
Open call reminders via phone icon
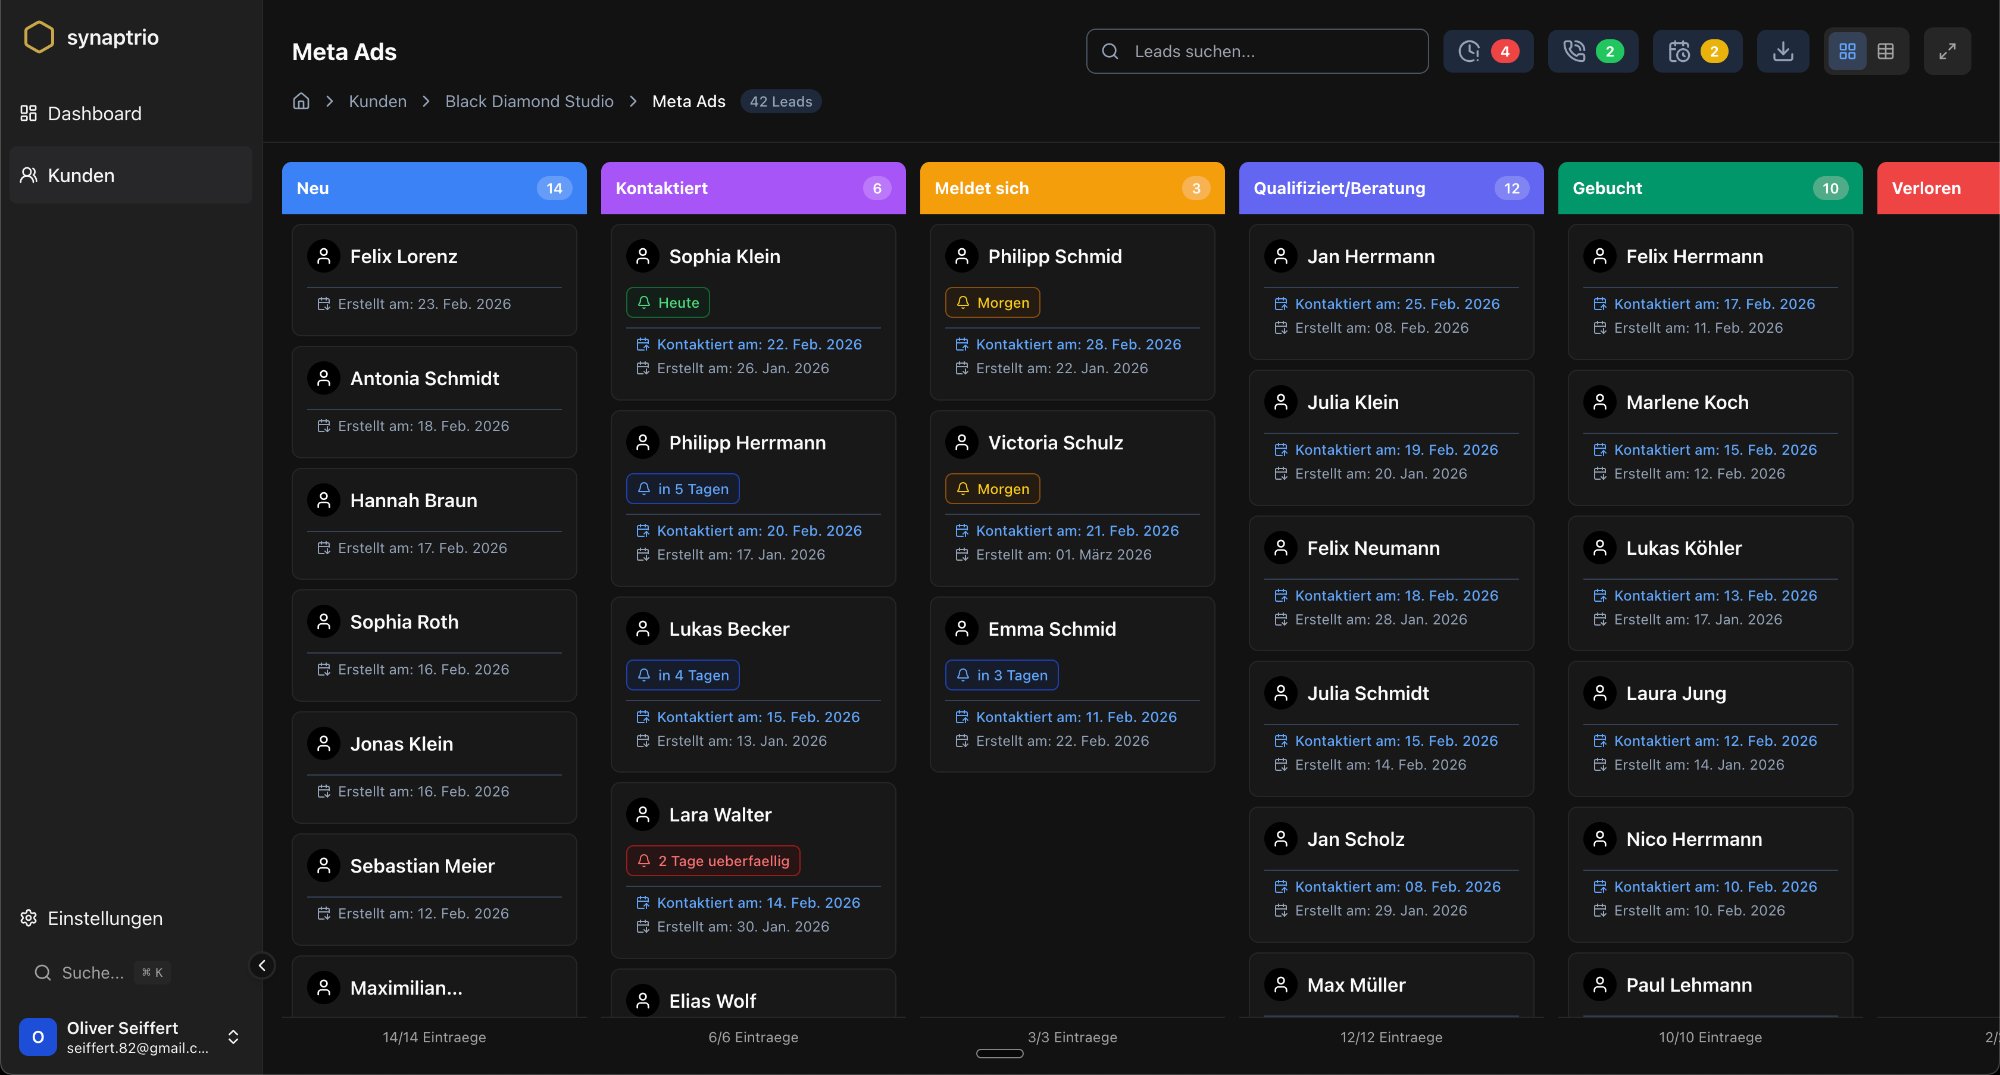pos(1591,50)
